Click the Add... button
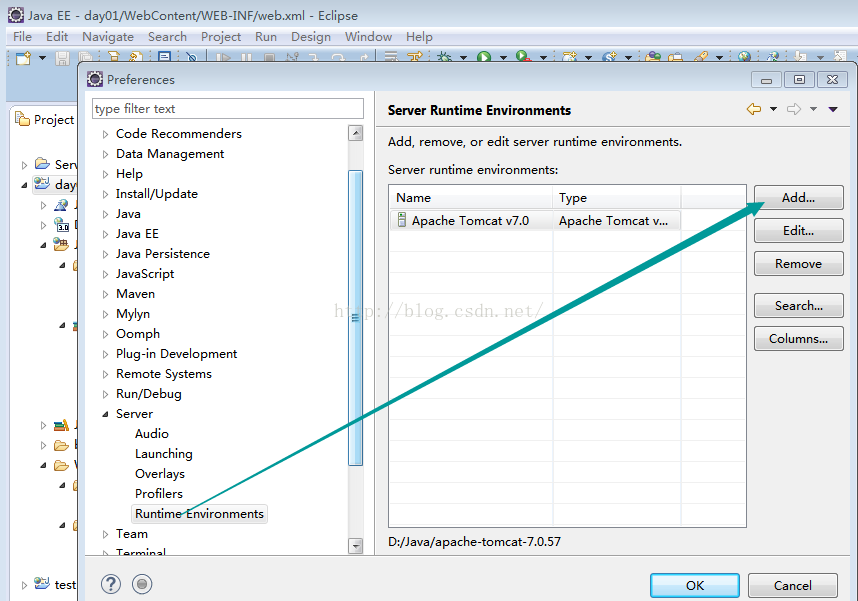 pos(798,197)
